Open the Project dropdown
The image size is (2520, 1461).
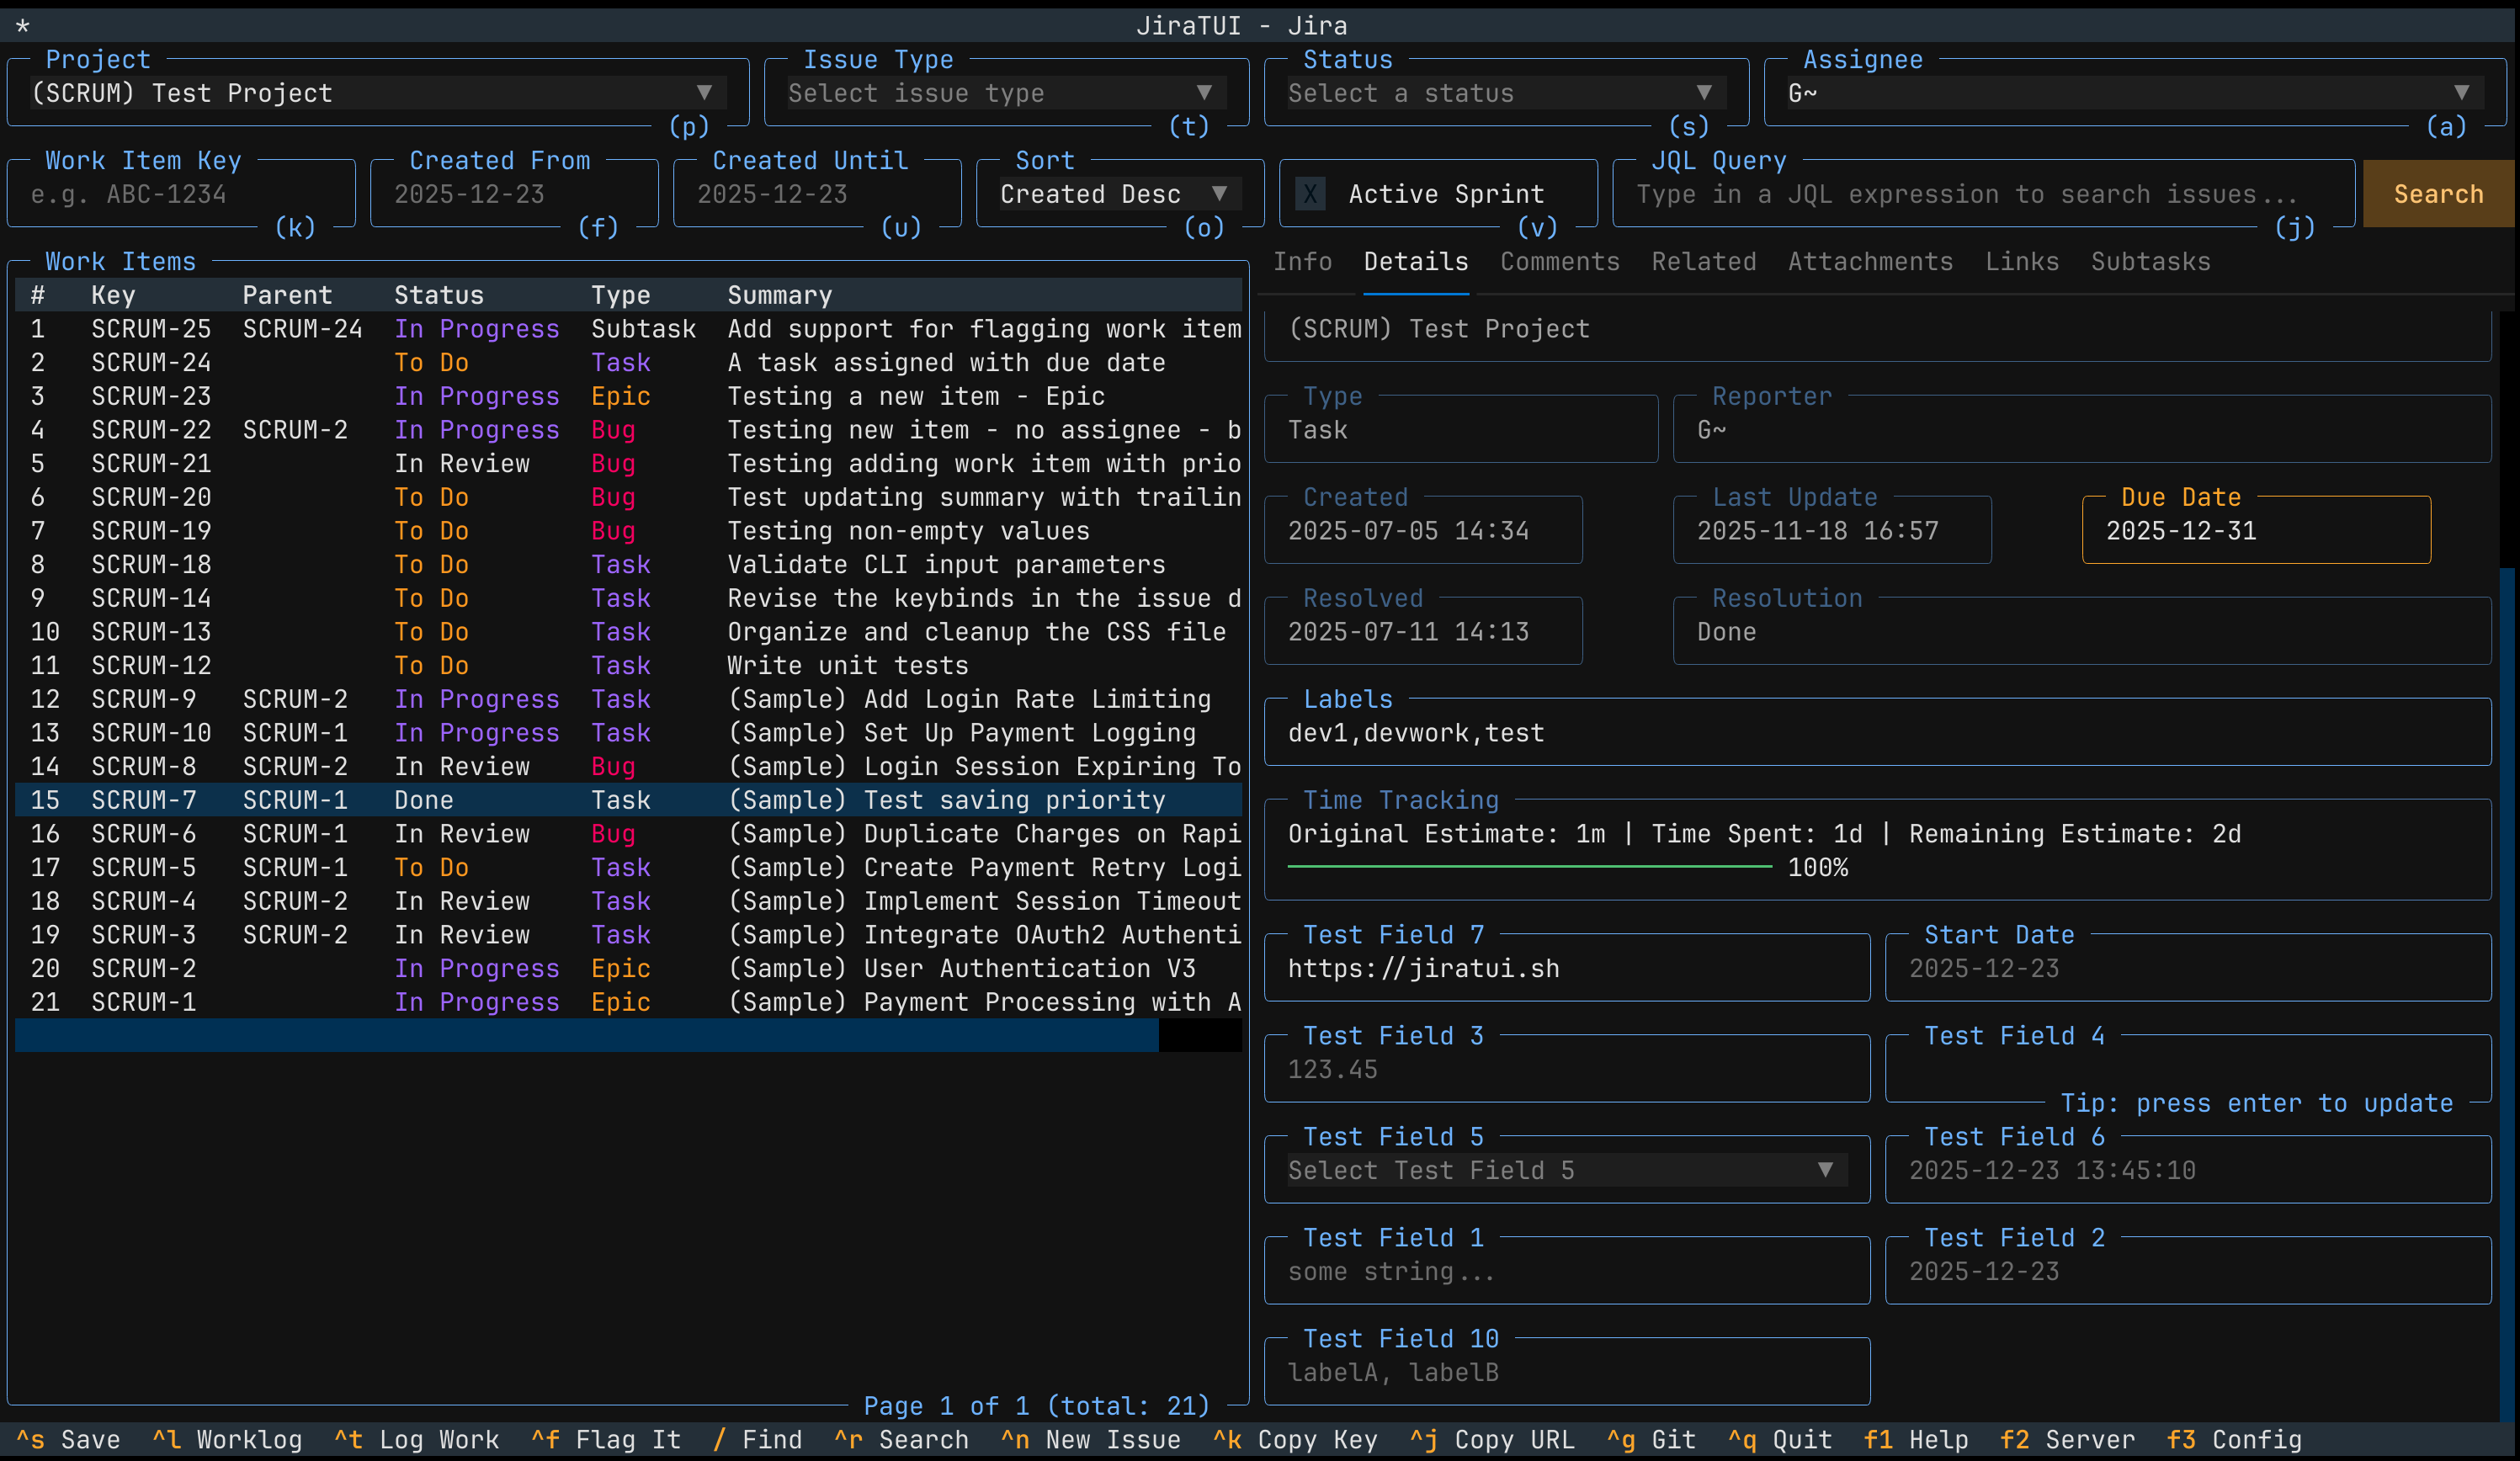(x=378, y=93)
